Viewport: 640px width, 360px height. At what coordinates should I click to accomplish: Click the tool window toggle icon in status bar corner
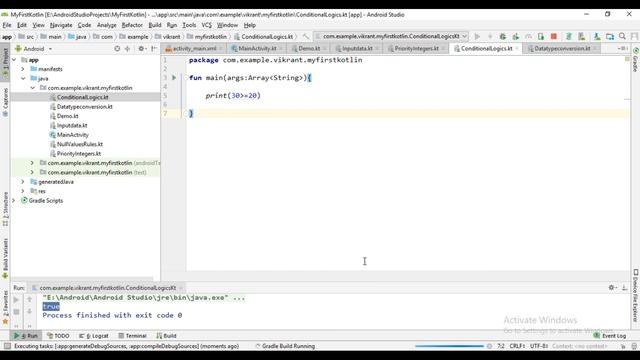(x=7, y=346)
